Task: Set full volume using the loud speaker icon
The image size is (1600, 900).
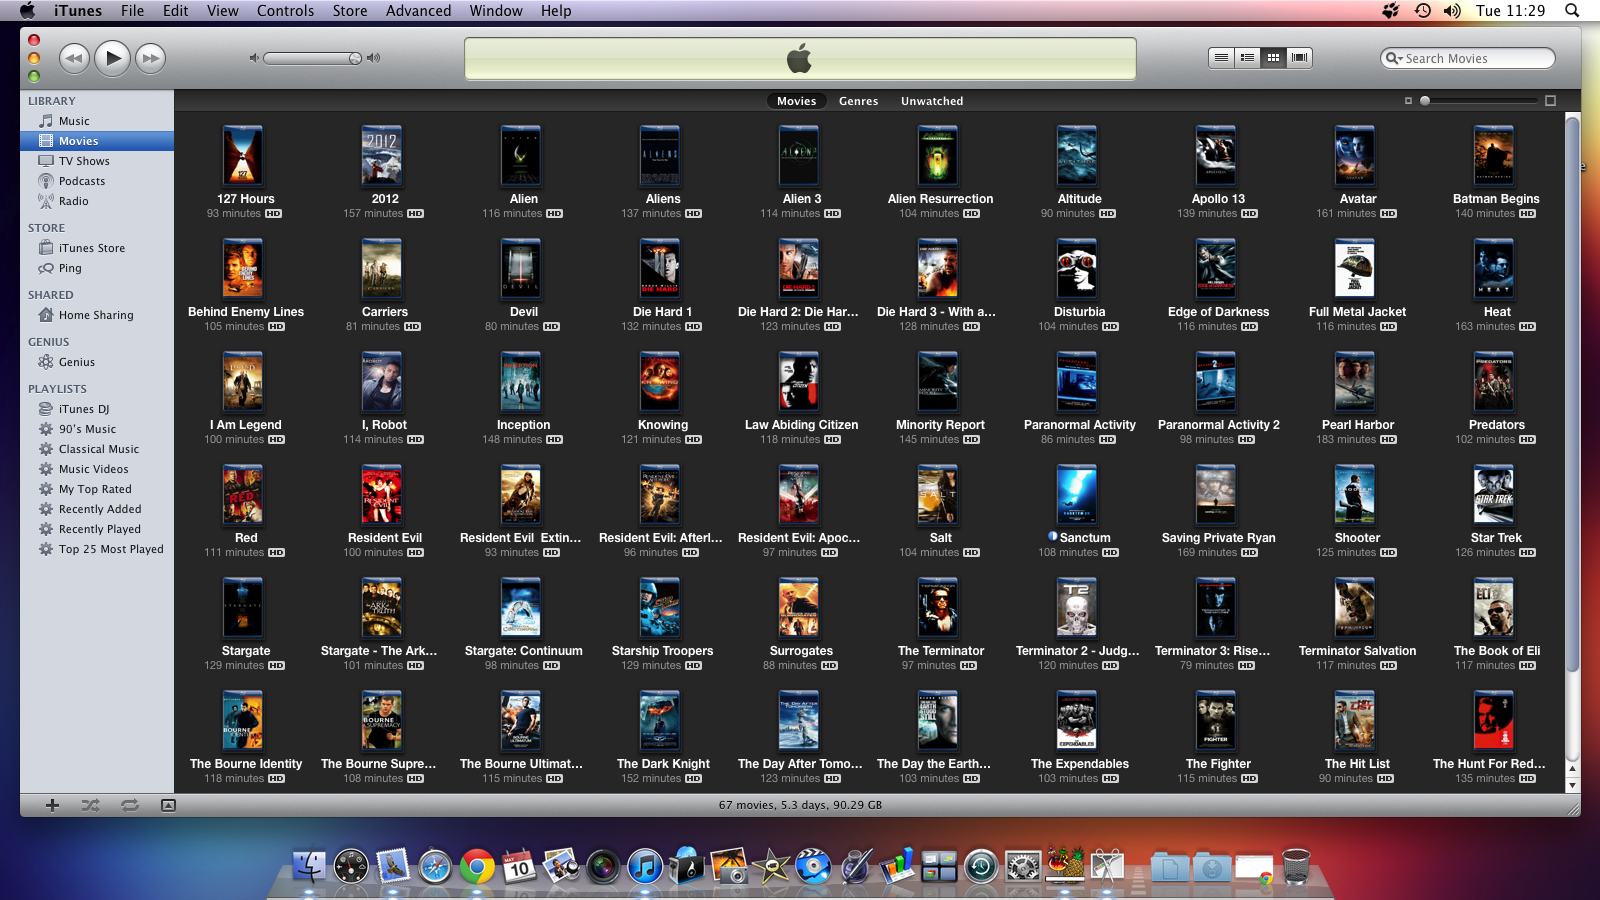Action: (374, 58)
